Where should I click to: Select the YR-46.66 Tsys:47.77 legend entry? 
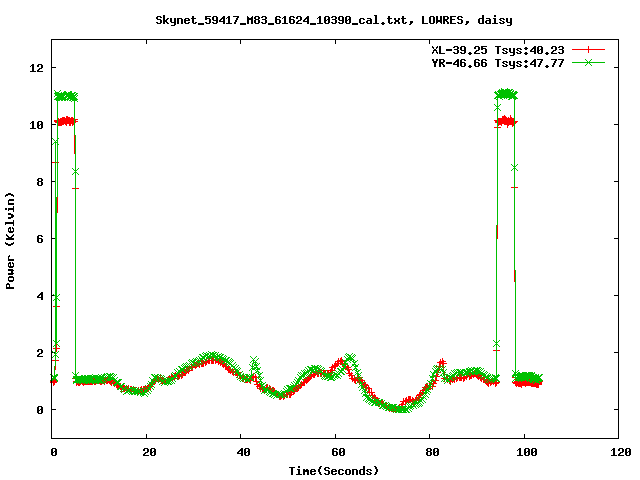(x=494, y=62)
